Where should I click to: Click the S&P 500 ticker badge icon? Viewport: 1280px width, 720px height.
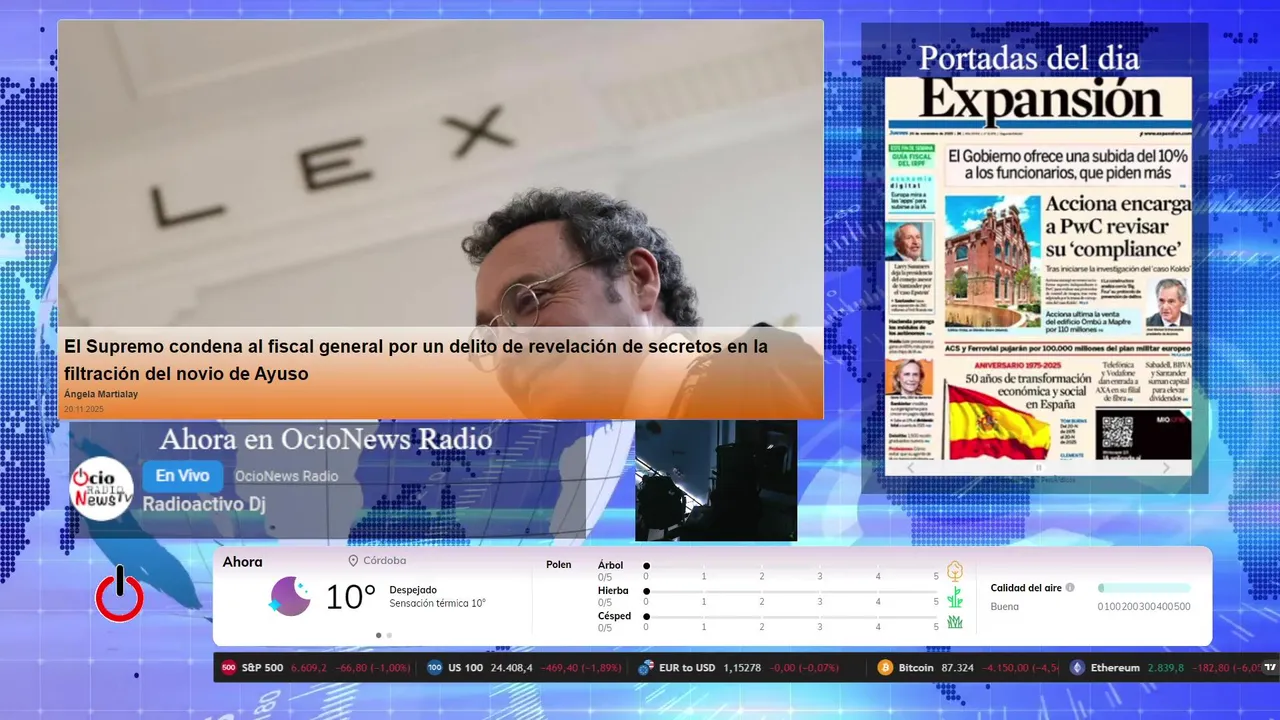point(228,667)
